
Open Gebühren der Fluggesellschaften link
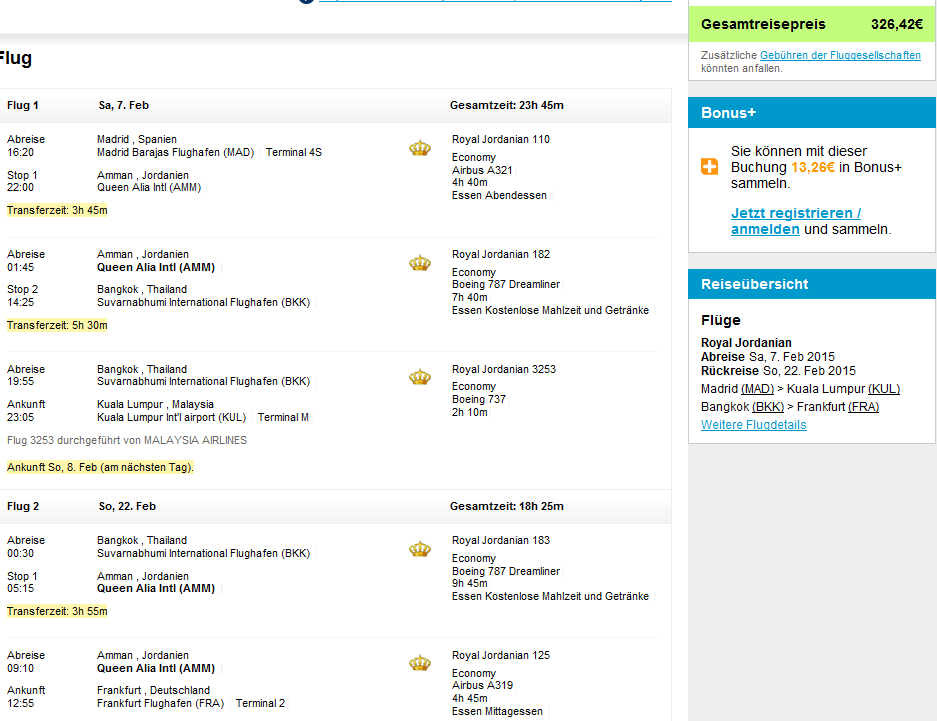pos(840,55)
